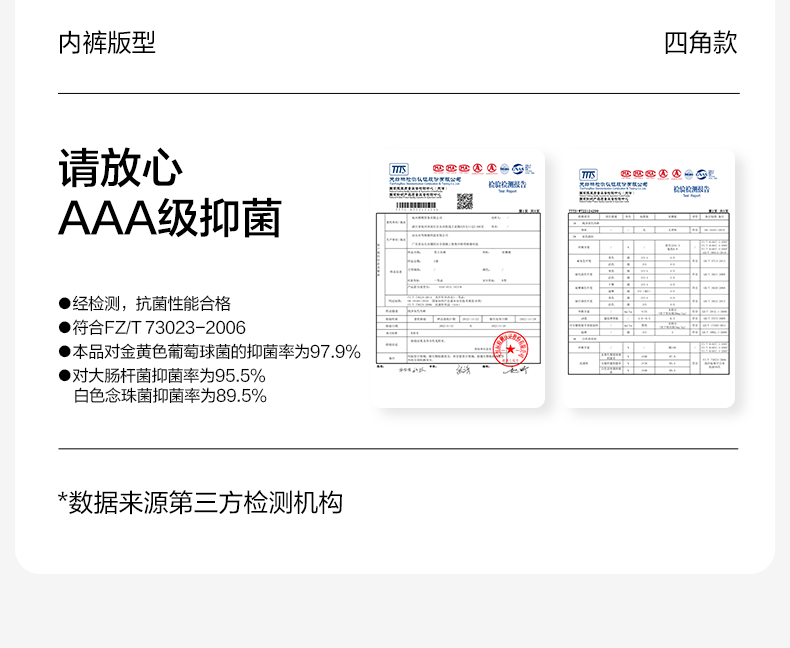Click the red official stamp on first report

click(x=510, y=349)
